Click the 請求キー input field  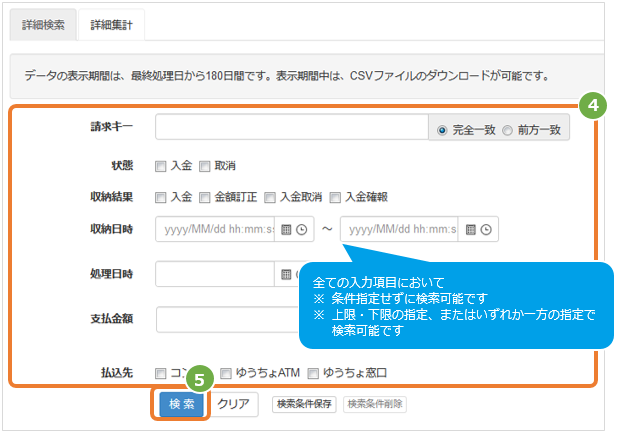click(x=292, y=127)
